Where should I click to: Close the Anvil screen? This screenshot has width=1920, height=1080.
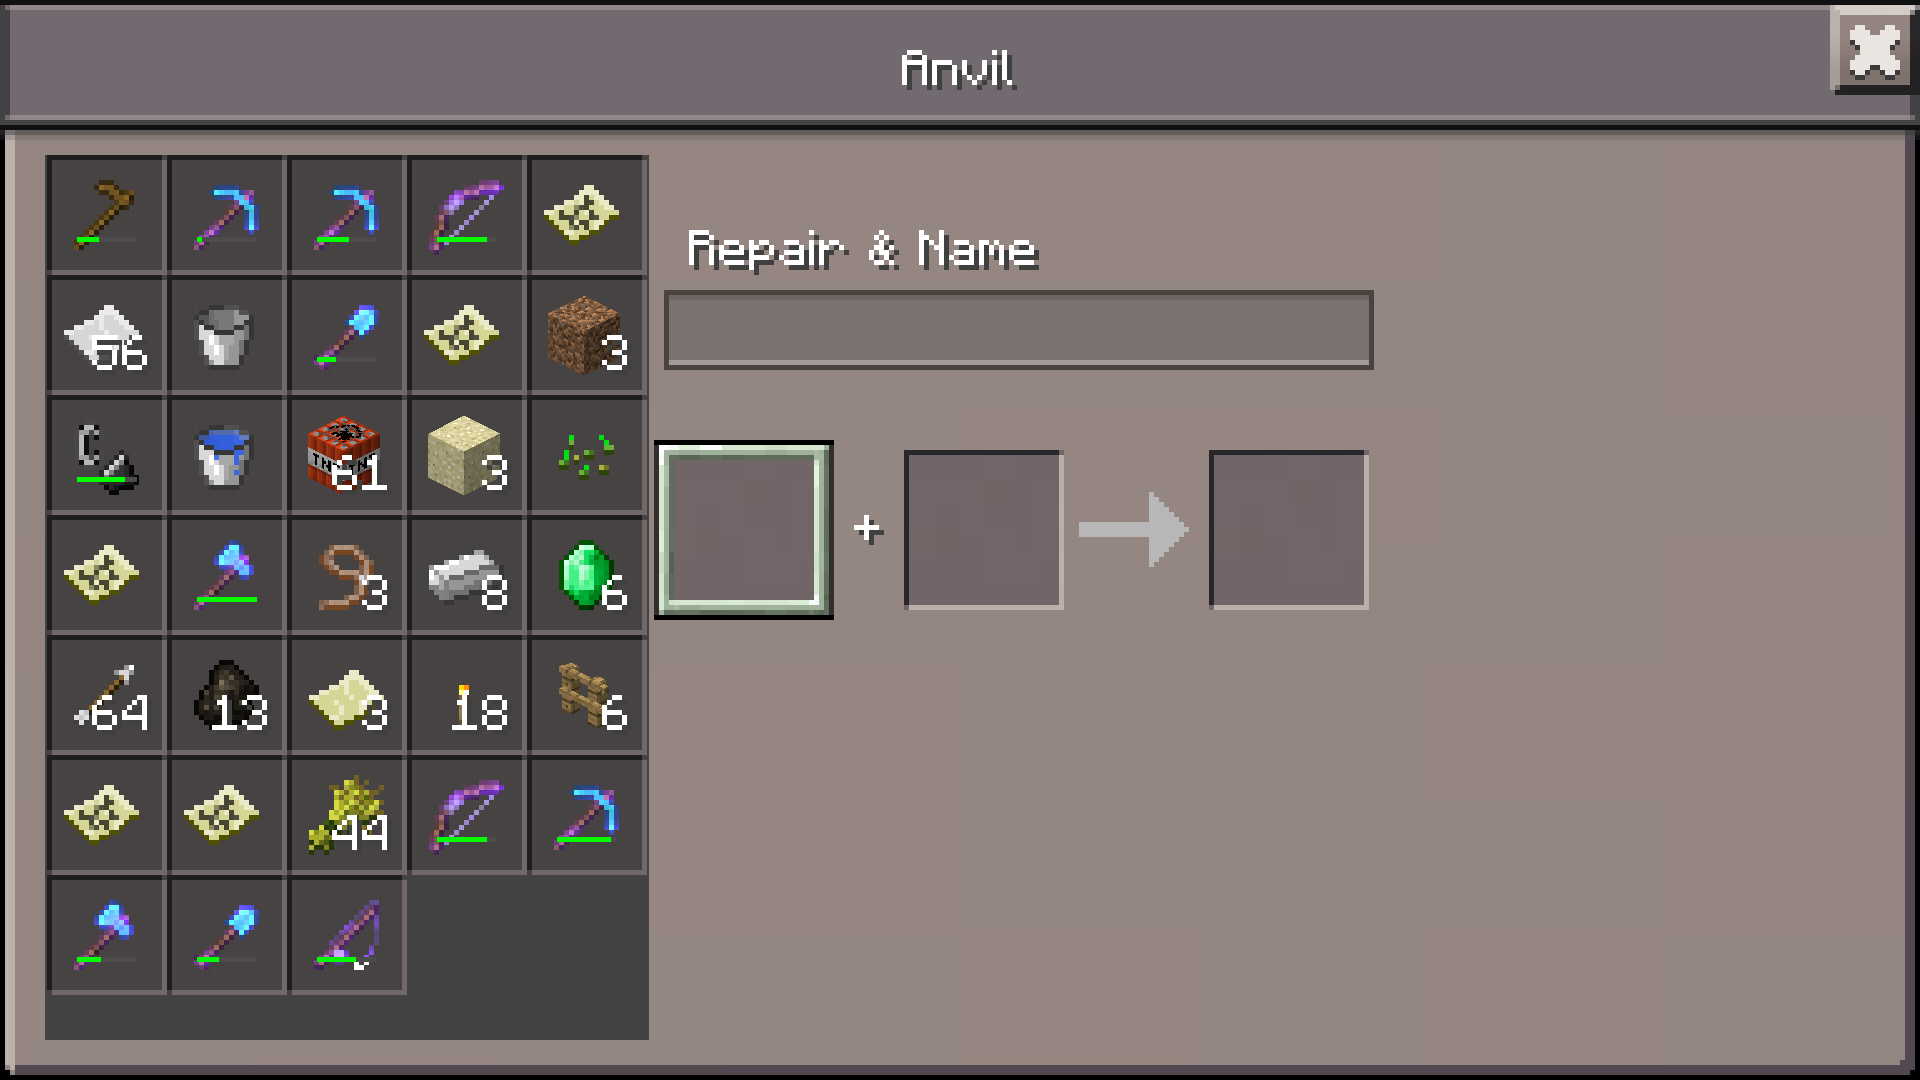(x=1872, y=50)
